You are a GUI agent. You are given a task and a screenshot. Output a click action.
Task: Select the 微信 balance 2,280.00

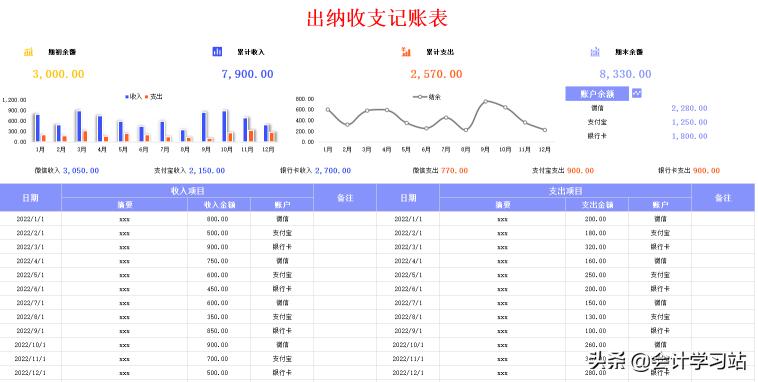[689, 108]
